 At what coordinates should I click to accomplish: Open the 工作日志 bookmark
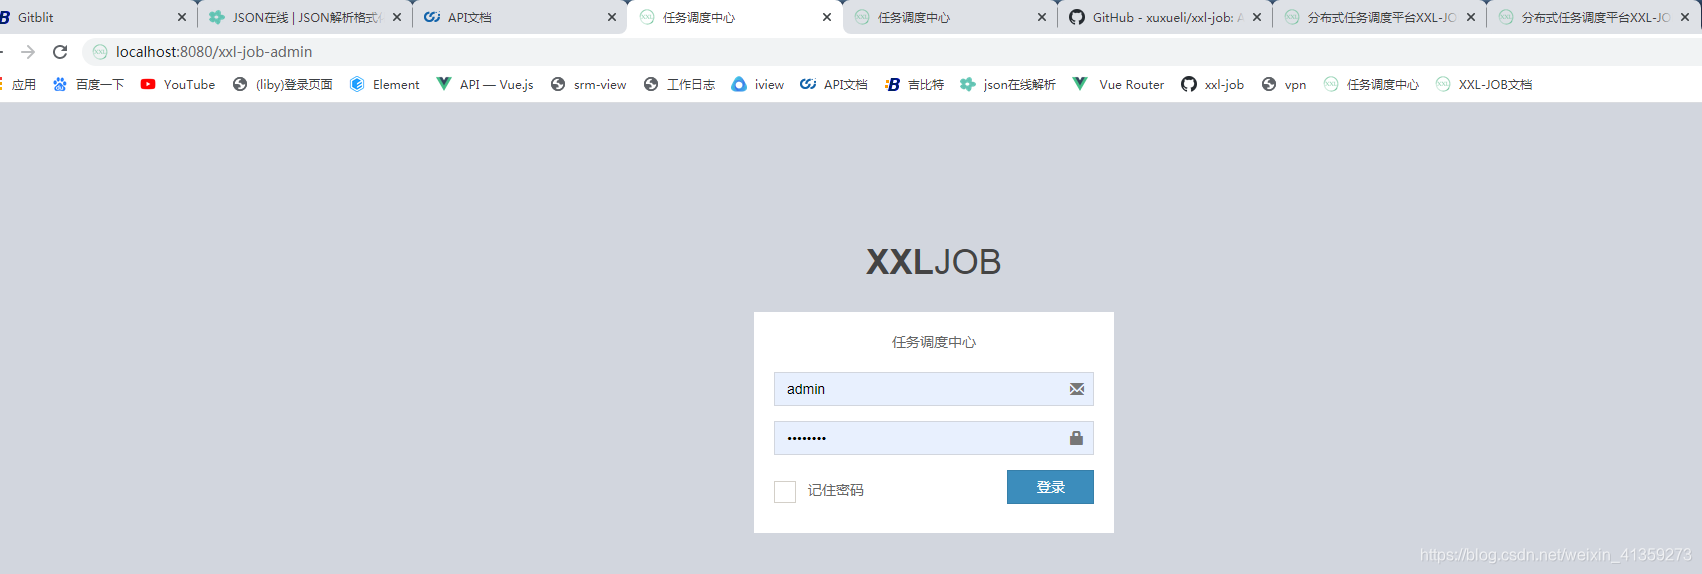pyautogui.click(x=680, y=85)
